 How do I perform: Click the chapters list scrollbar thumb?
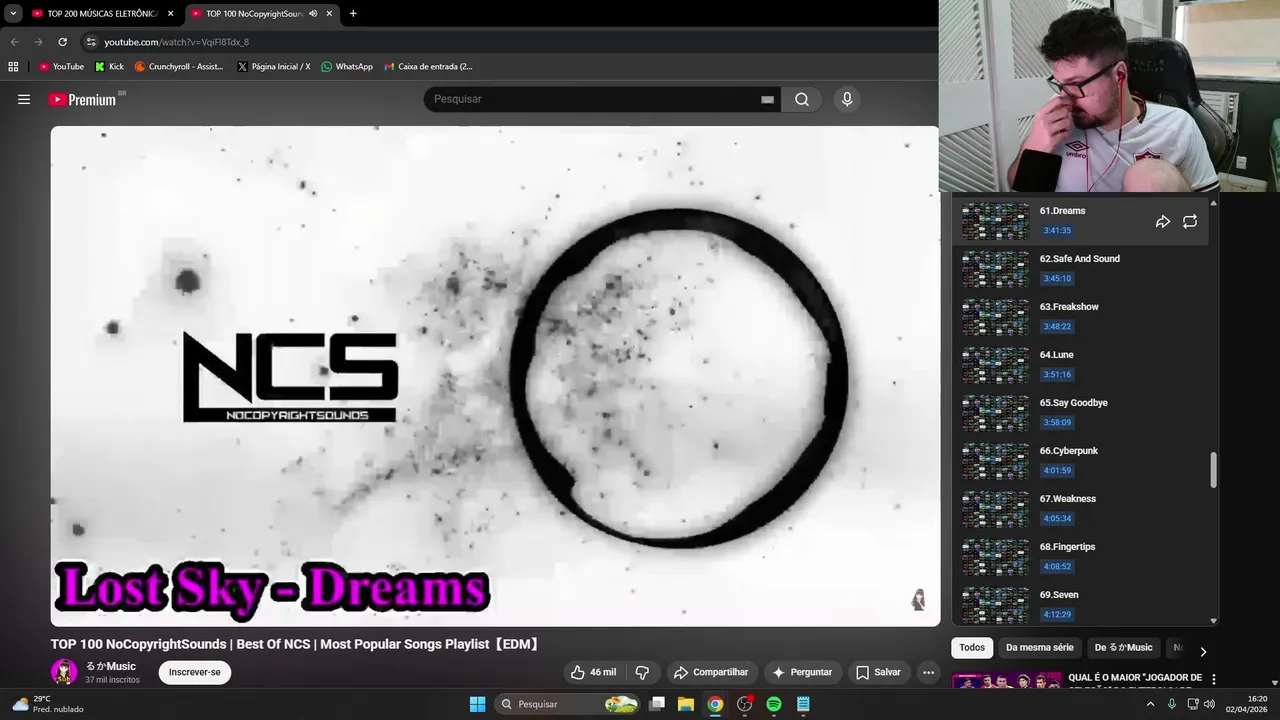tap(1214, 470)
